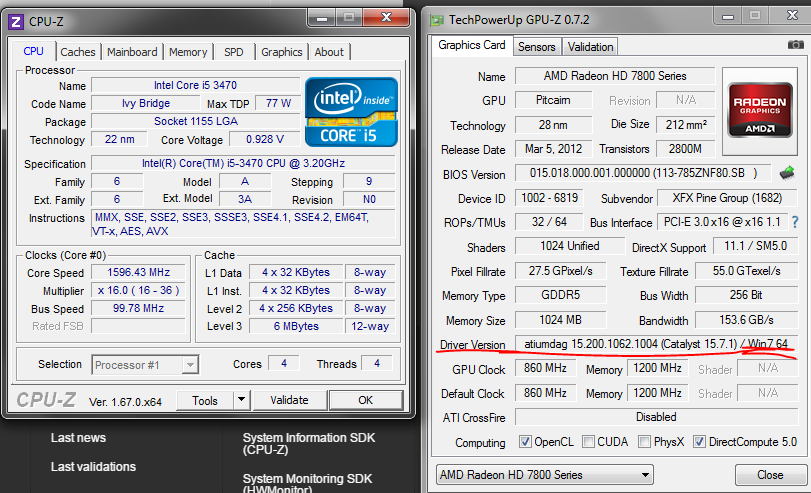Viewport: 811px width, 493px height.
Task: Switch to the CPU tab in CPU-Z
Action: [x=34, y=52]
